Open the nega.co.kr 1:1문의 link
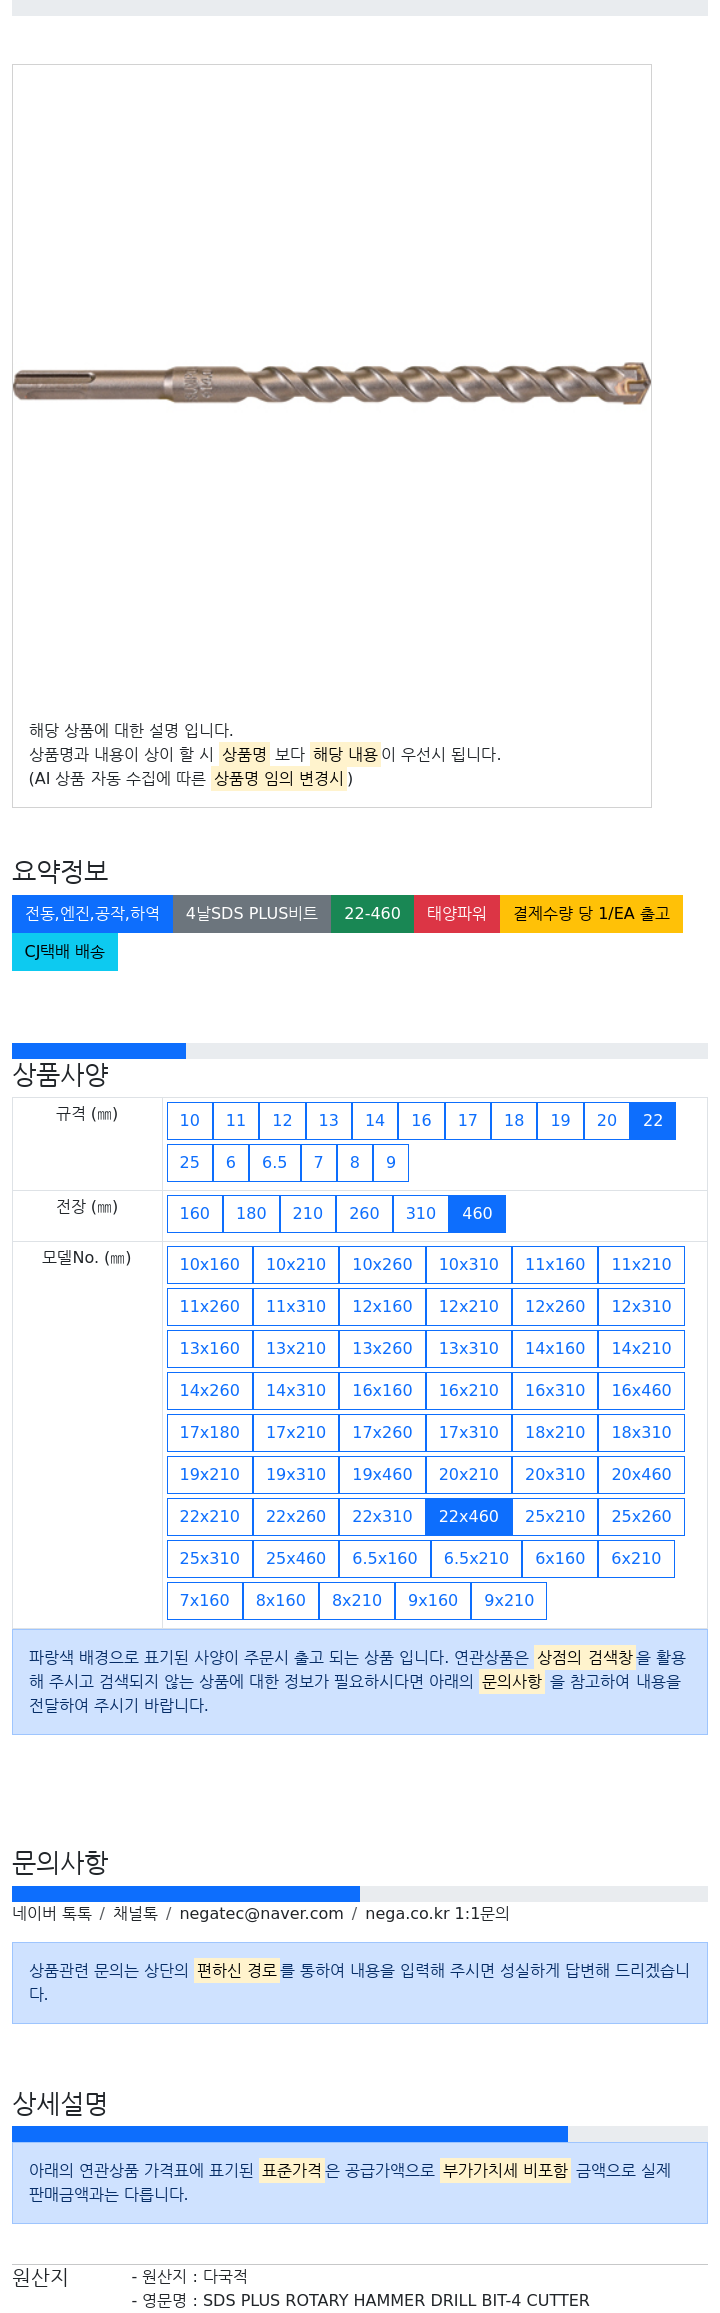This screenshot has width=720, height=2313. click(x=437, y=1913)
